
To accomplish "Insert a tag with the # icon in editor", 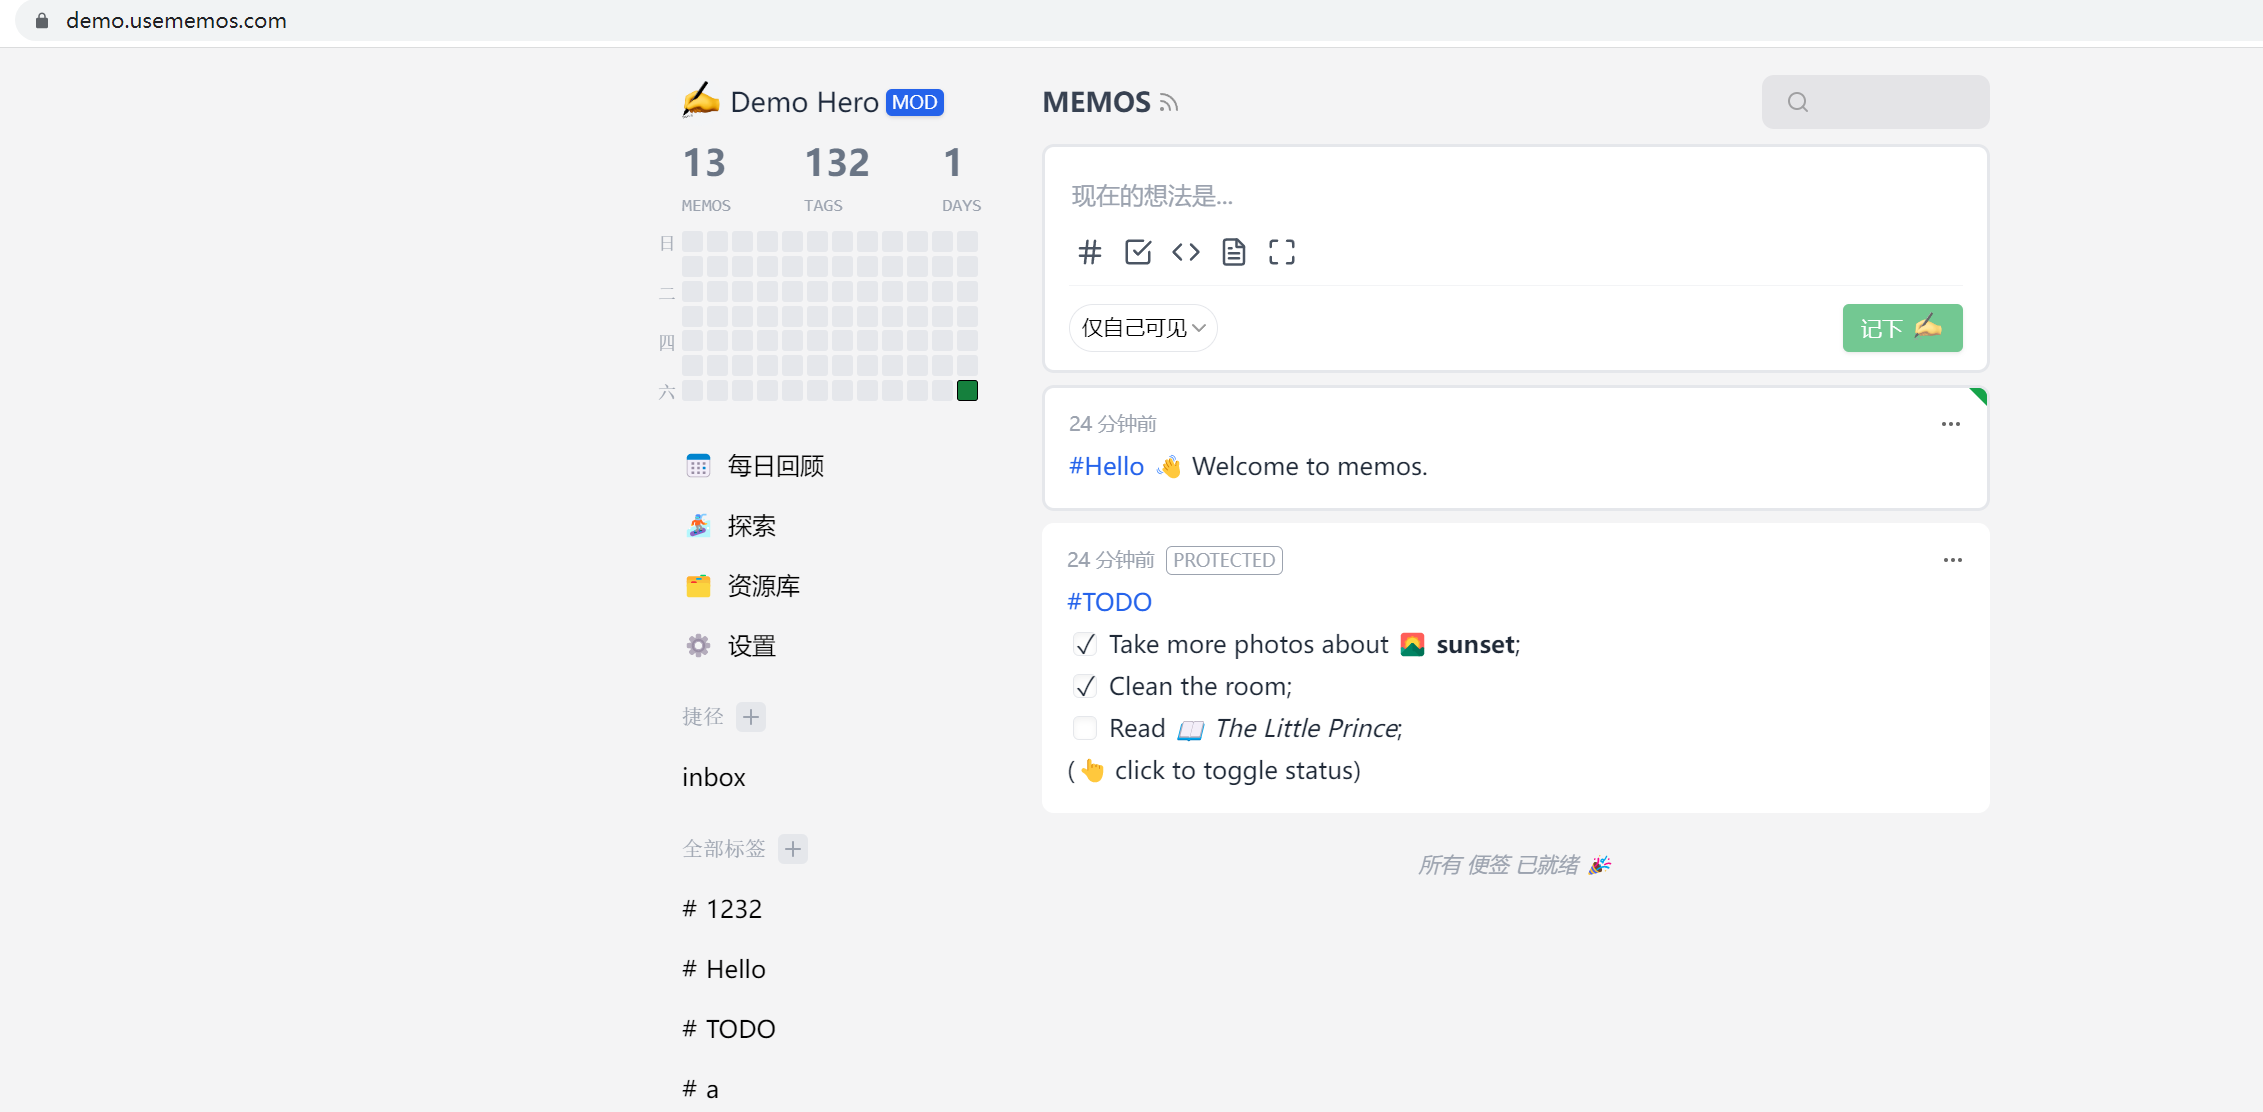I will [x=1090, y=252].
